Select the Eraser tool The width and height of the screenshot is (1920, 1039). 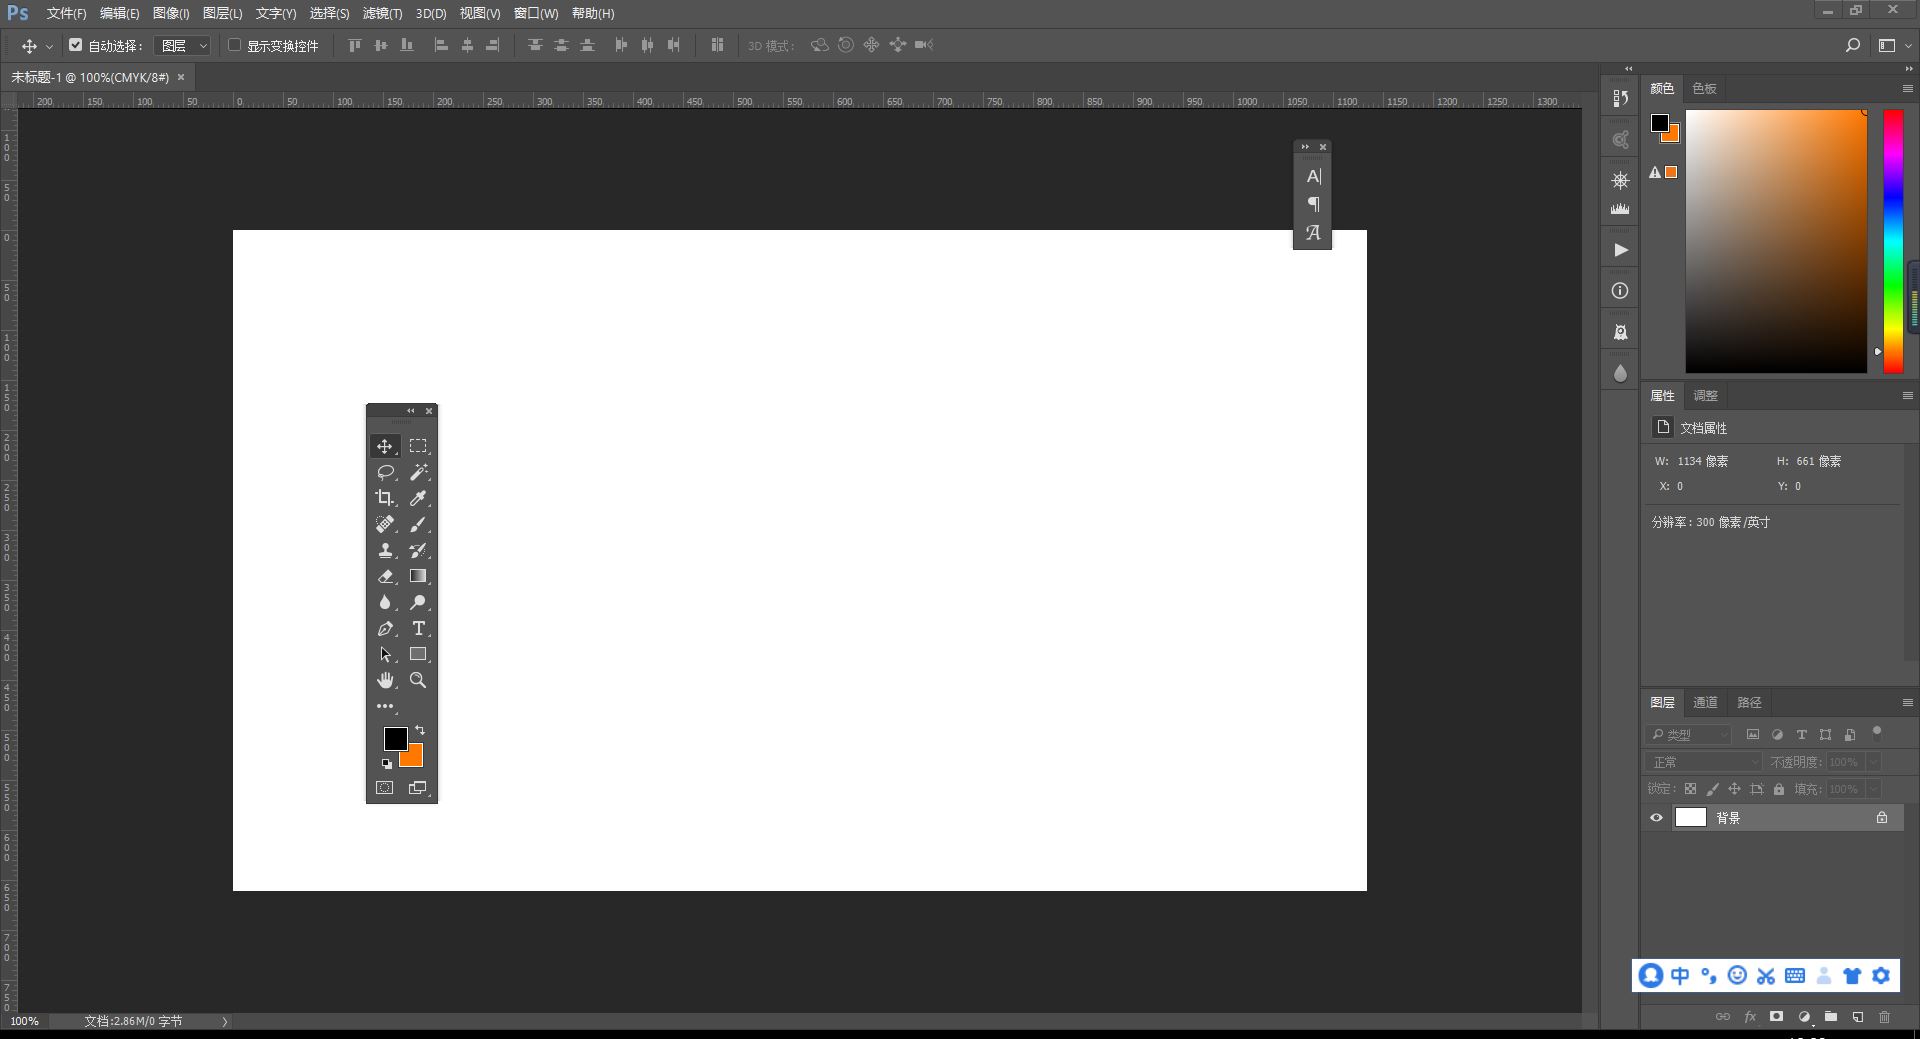tap(386, 576)
